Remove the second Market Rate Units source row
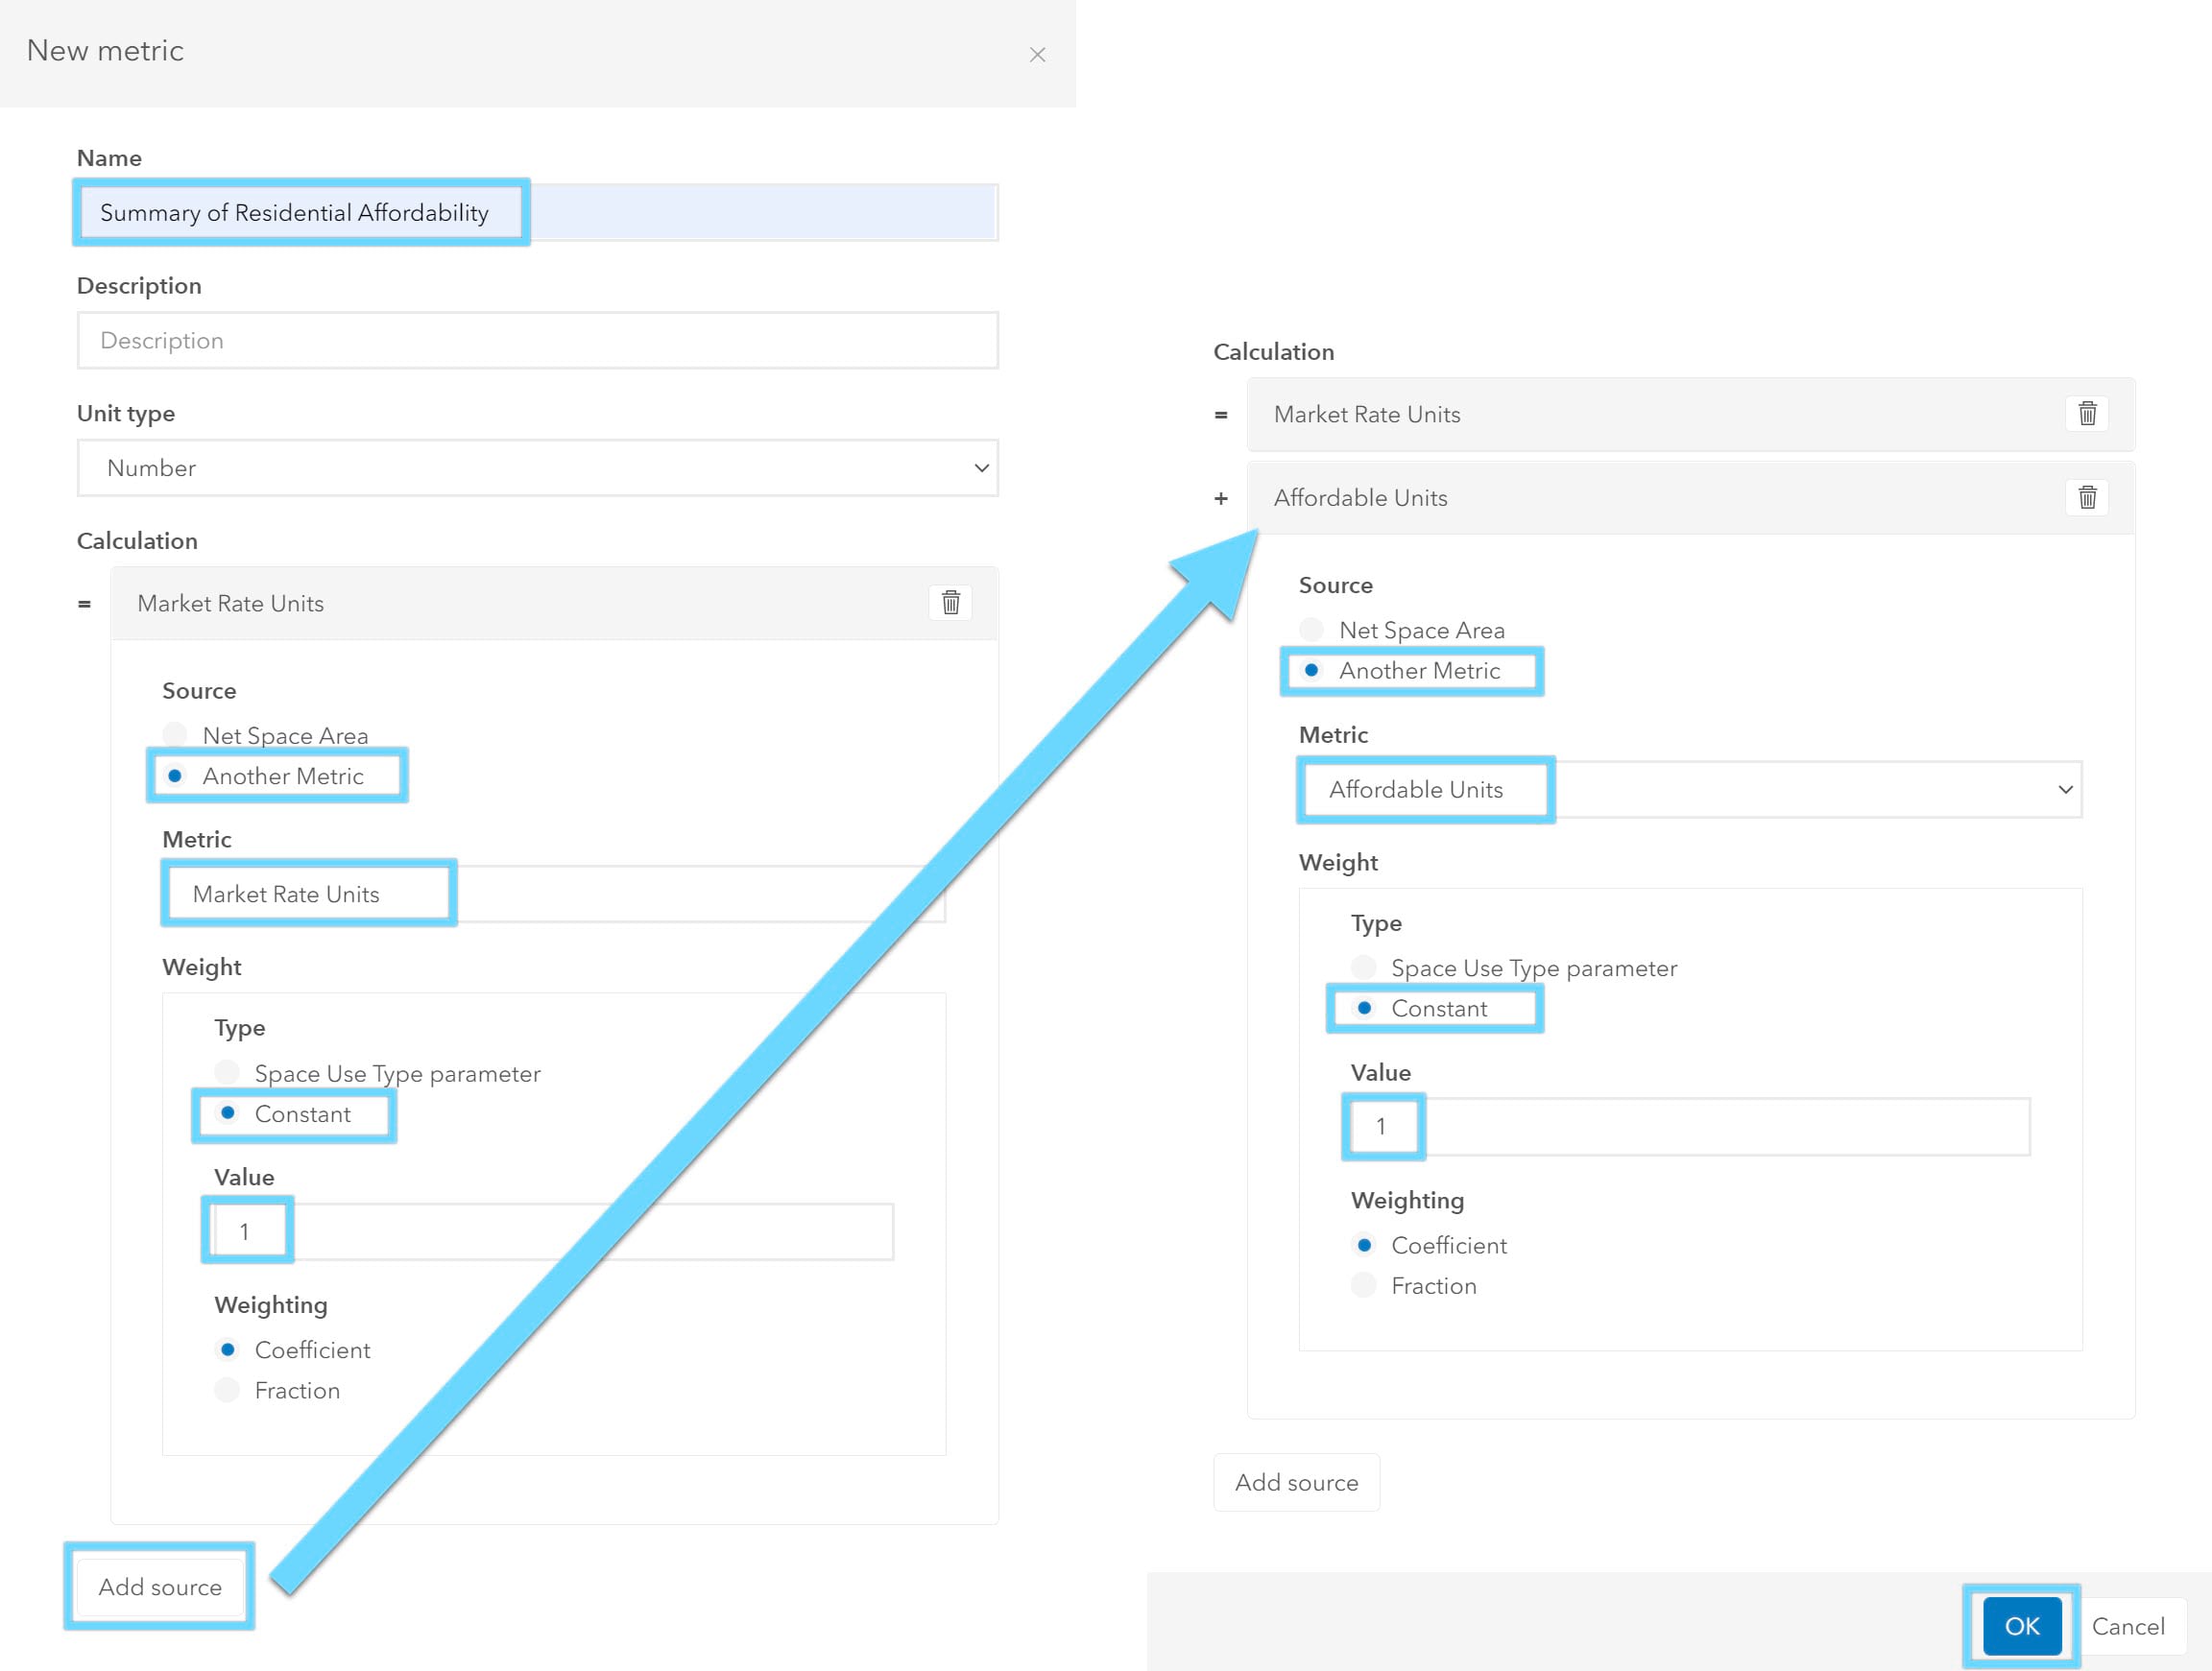Viewport: 2212px width, 1671px height. pyautogui.click(x=2087, y=414)
